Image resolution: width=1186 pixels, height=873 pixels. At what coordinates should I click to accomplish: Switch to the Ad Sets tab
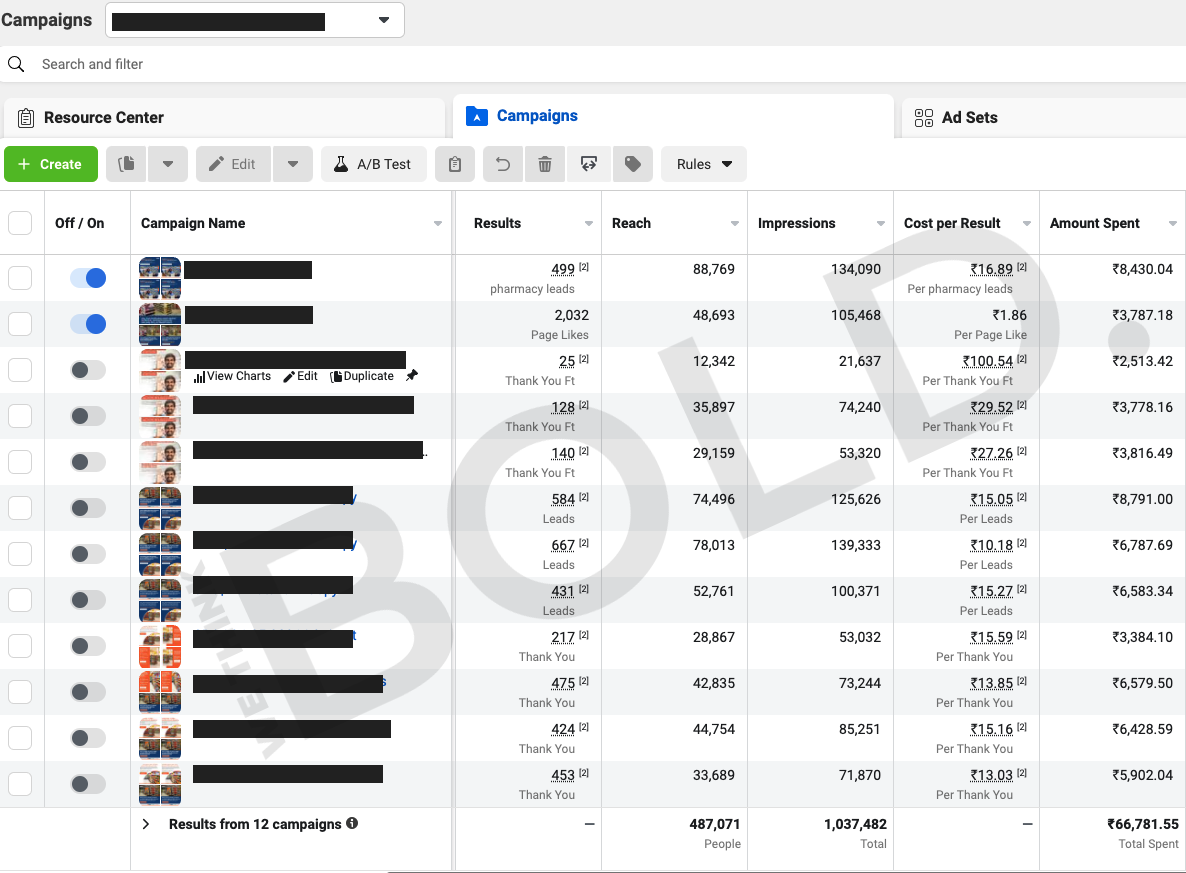[x=968, y=117]
